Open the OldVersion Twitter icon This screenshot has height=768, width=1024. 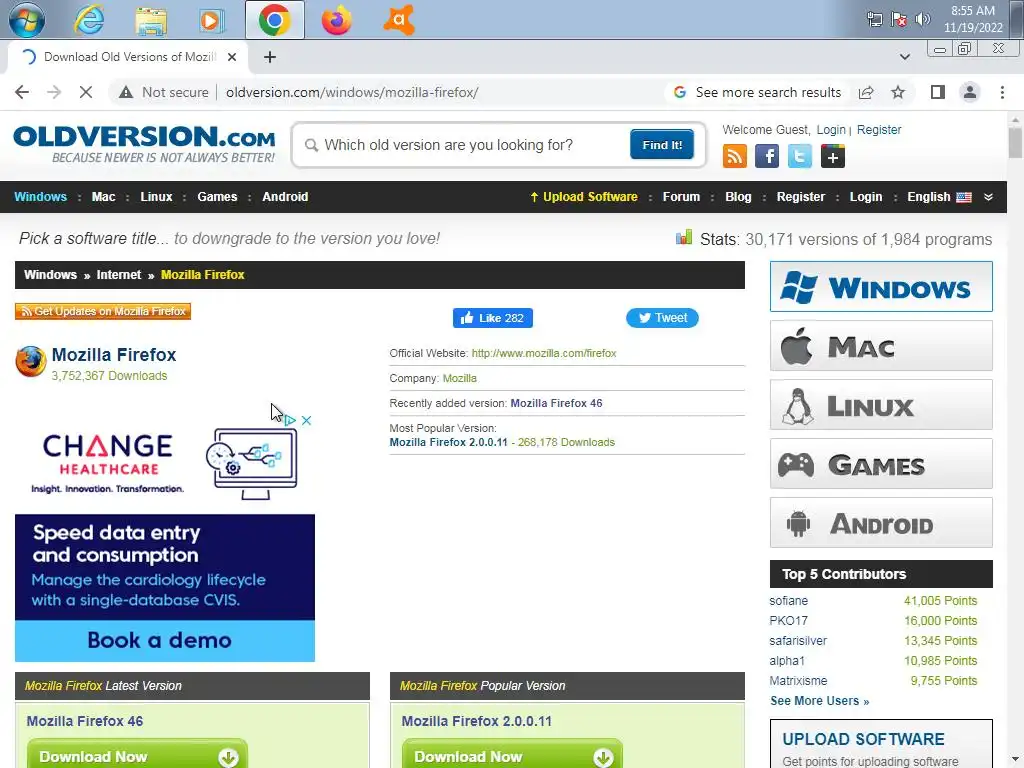click(800, 156)
